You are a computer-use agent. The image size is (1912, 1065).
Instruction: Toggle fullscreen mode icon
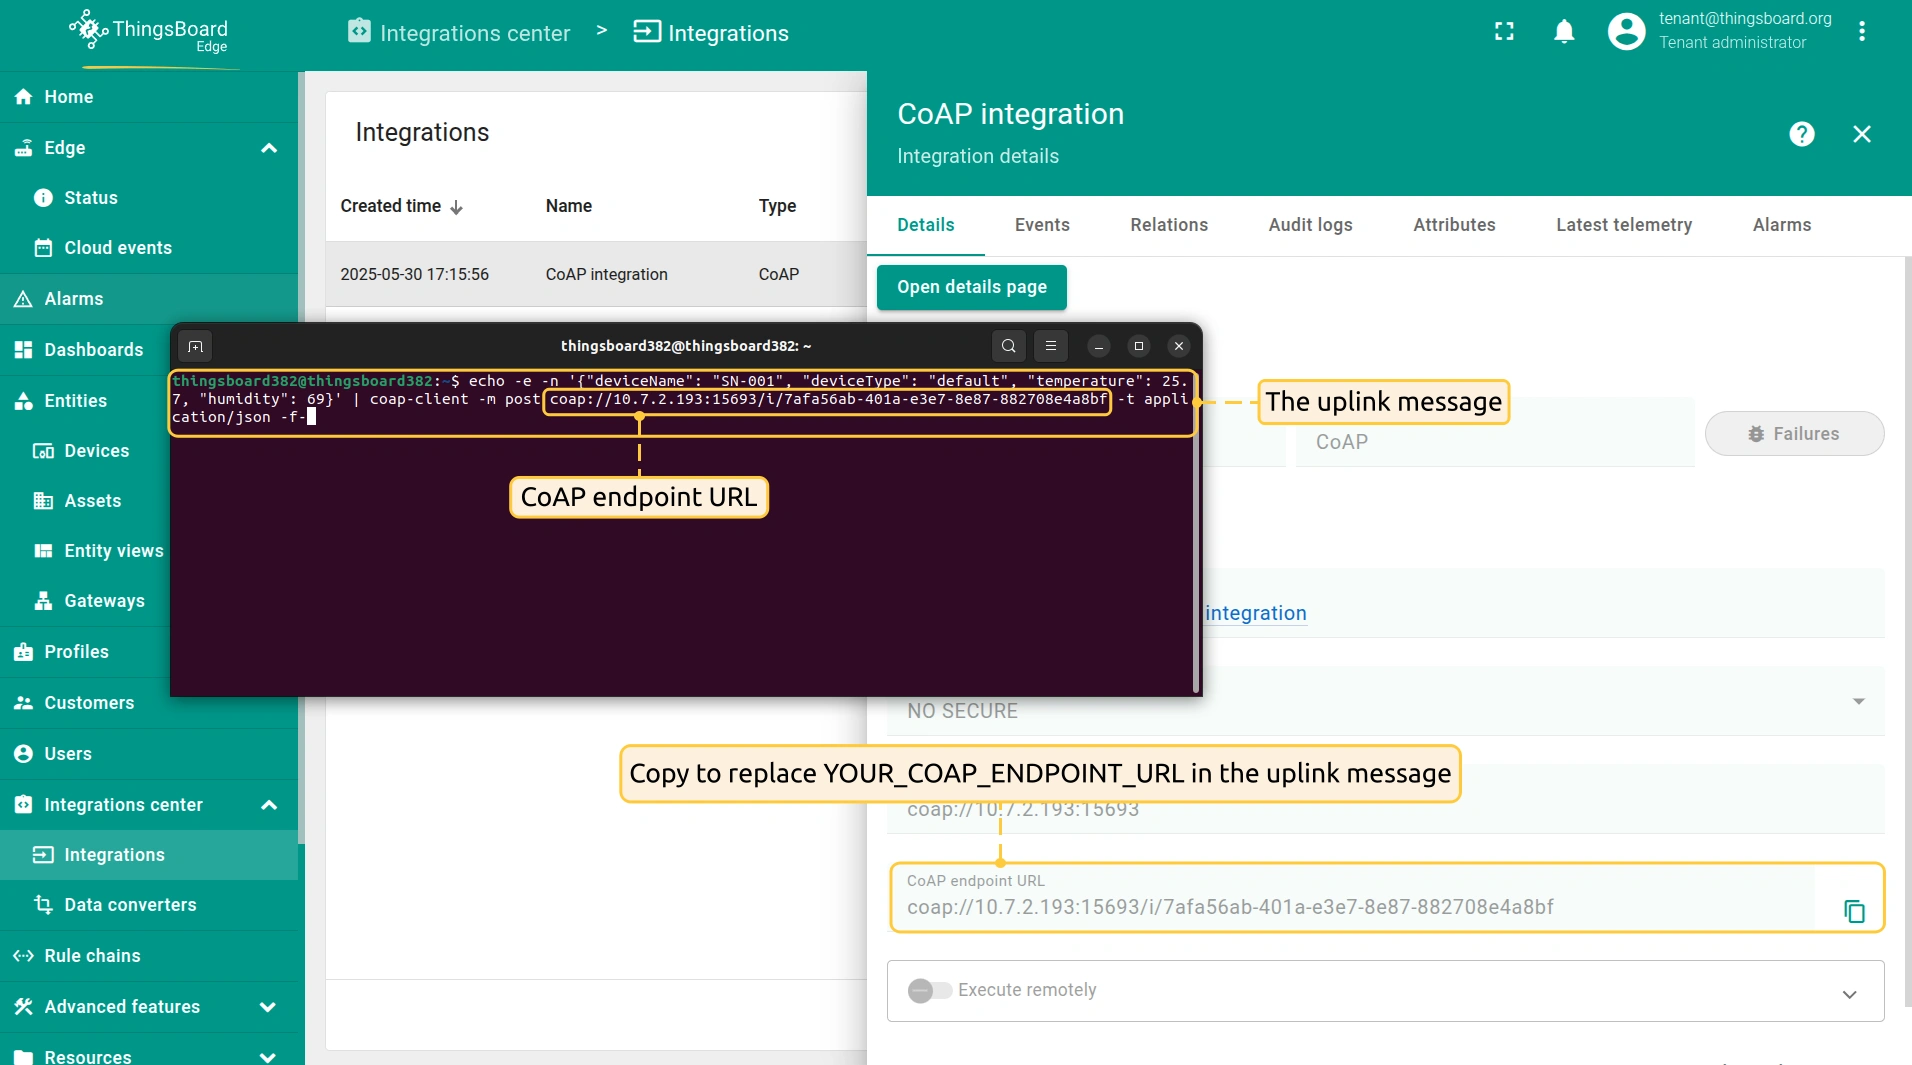coord(1504,32)
